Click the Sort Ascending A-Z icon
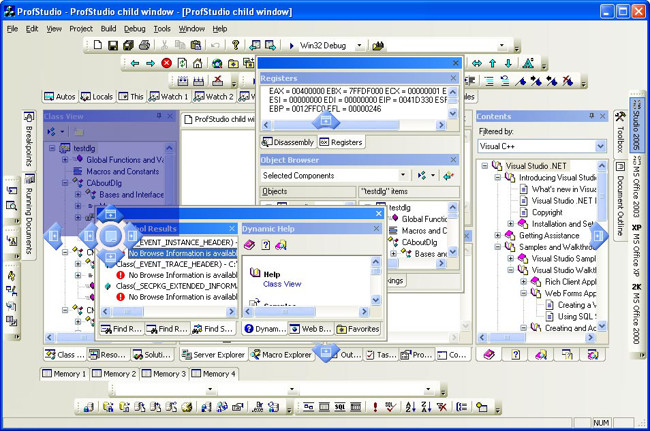This screenshot has width=650, height=431. click(x=410, y=407)
